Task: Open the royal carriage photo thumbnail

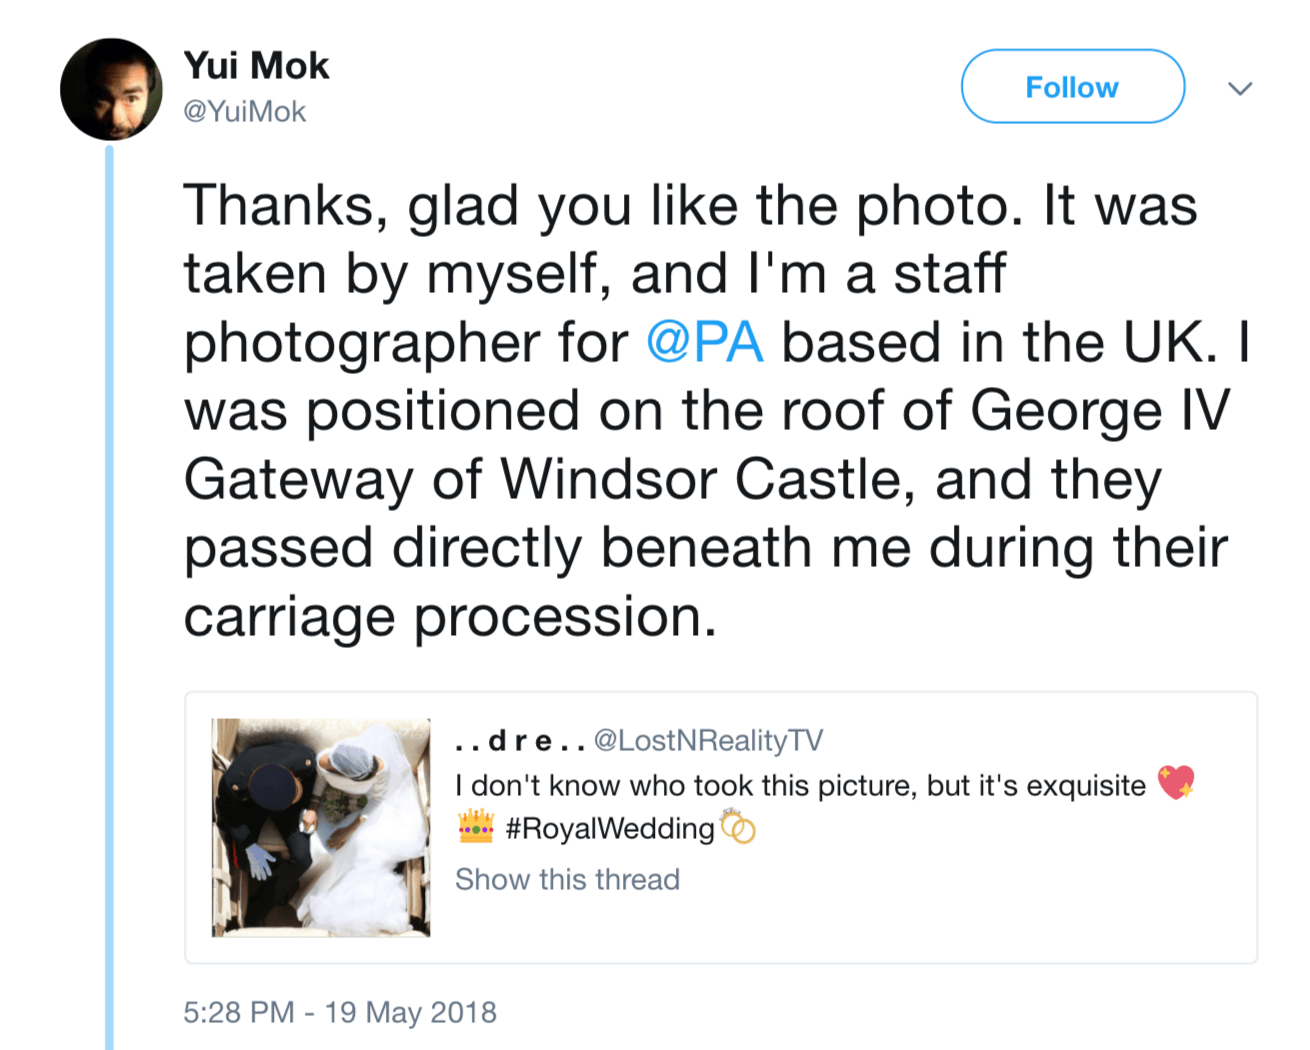Action: pyautogui.click(x=321, y=827)
